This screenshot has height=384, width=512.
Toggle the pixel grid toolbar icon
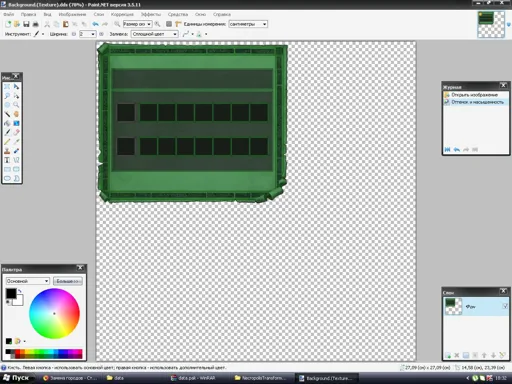(x=169, y=24)
